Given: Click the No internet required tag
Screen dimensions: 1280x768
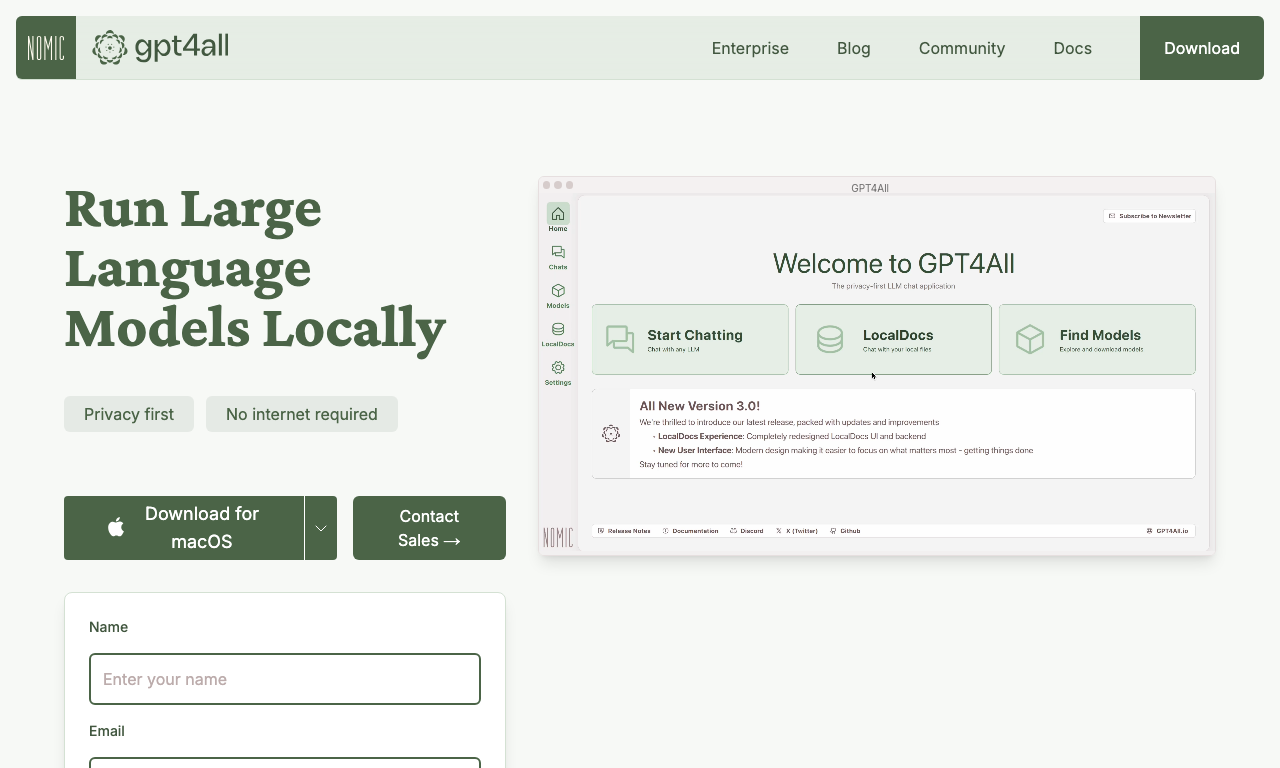Looking at the screenshot, I should pos(302,414).
